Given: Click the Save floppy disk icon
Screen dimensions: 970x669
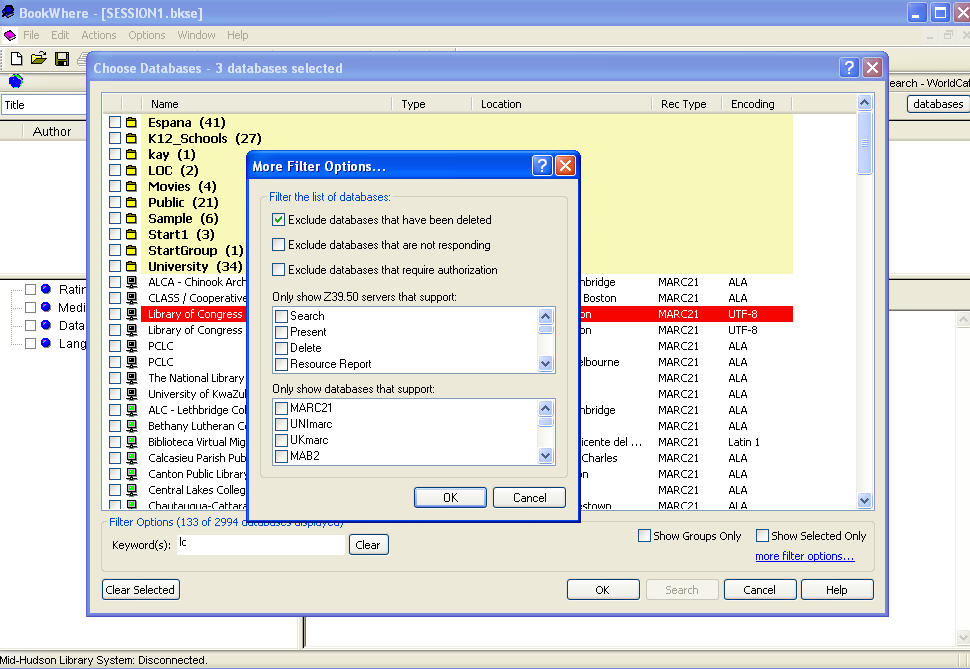Looking at the screenshot, I should pyautogui.click(x=62, y=59).
